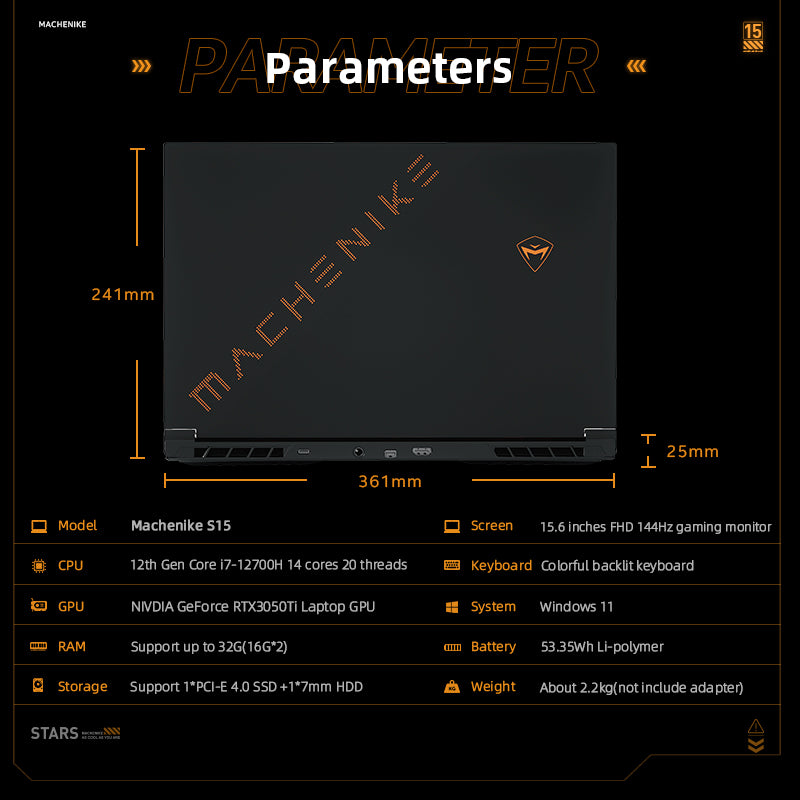Click the GPU graphics card icon
800x800 pixels.
(39, 606)
